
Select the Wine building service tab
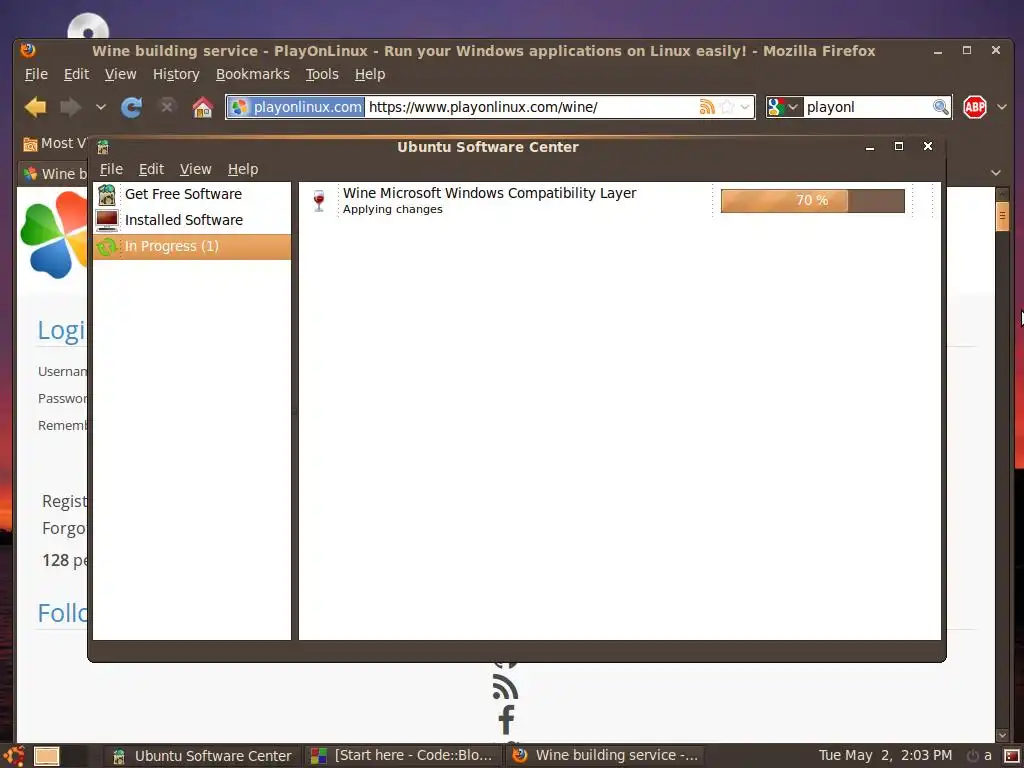(54, 174)
